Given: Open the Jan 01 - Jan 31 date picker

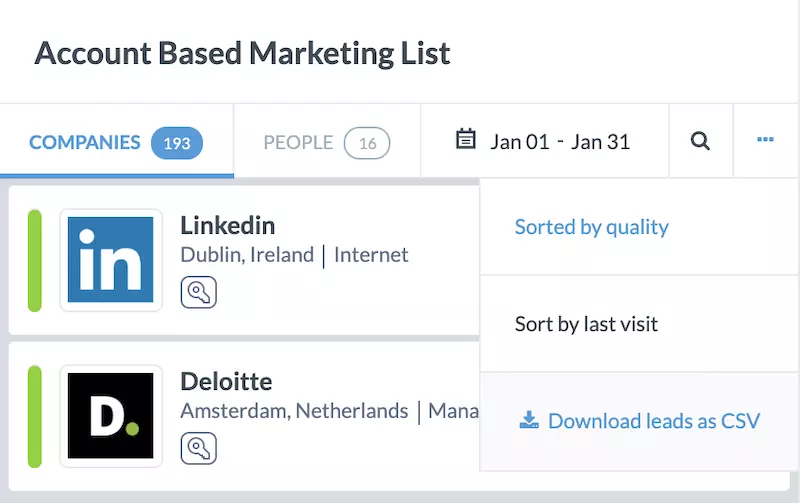Looking at the screenshot, I should pos(559,141).
